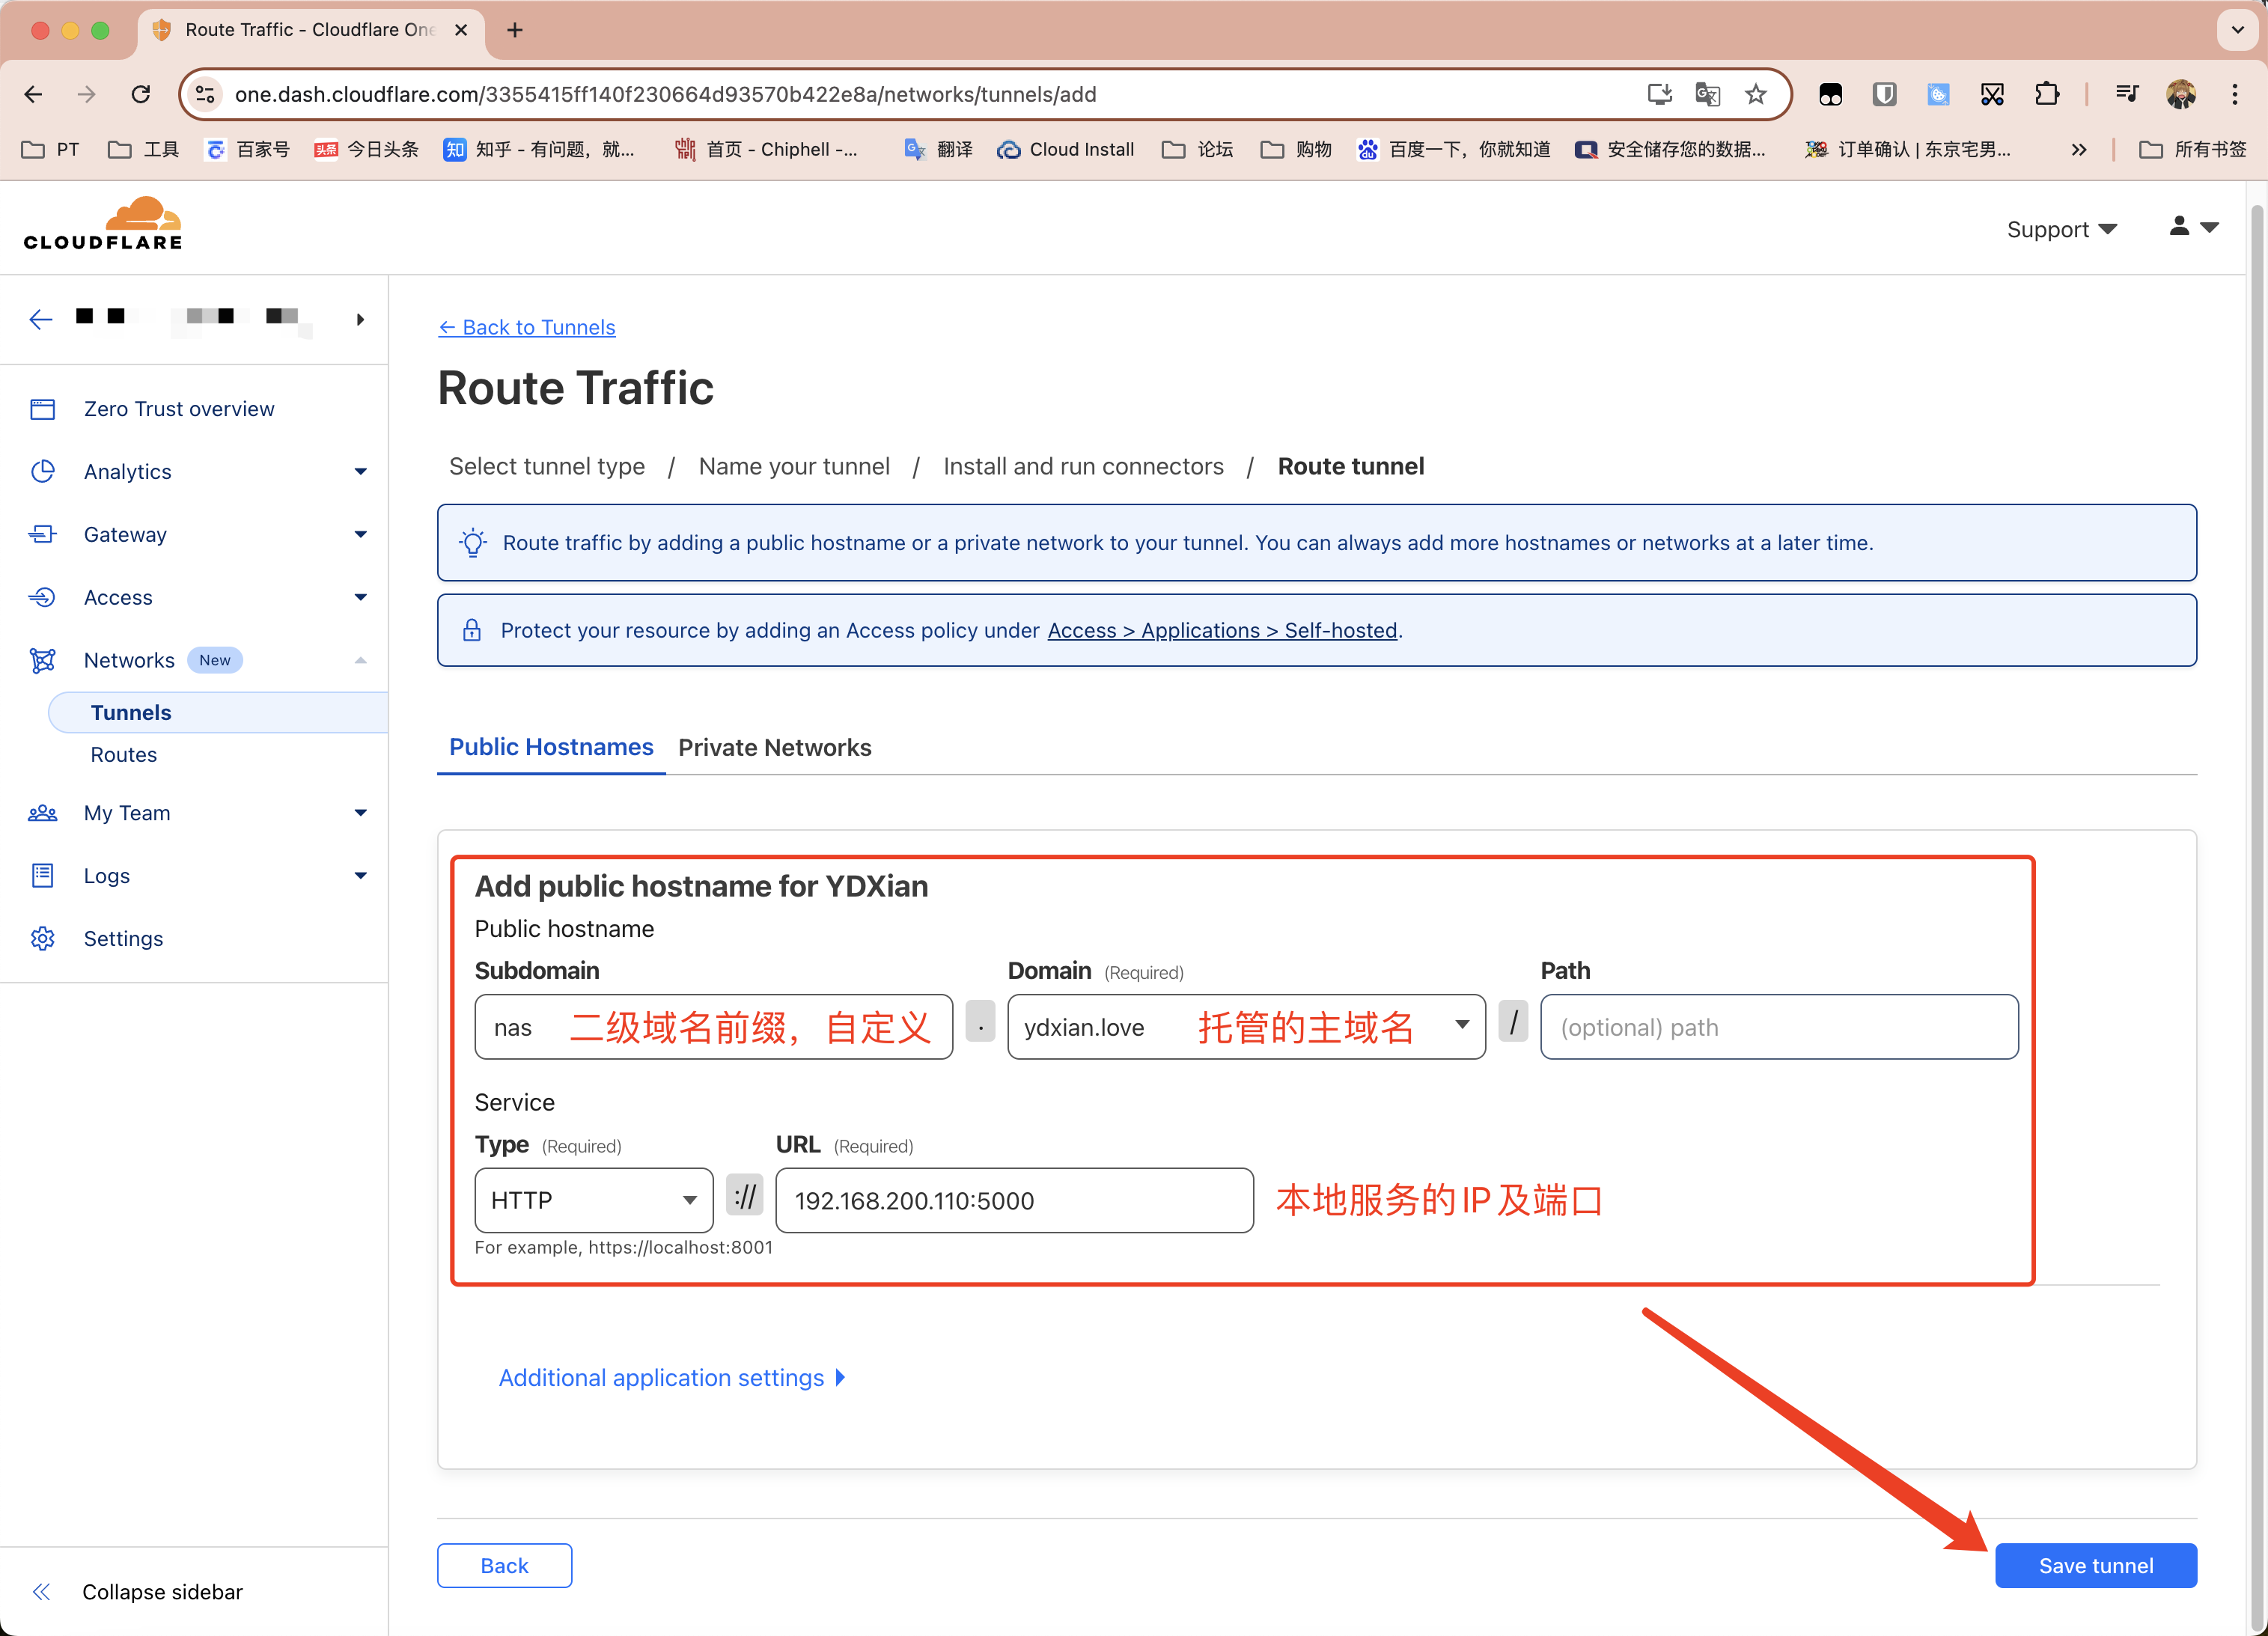Viewport: 2268px width, 1636px height.
Task: Click the Back button
Action: click(504, 1565)
